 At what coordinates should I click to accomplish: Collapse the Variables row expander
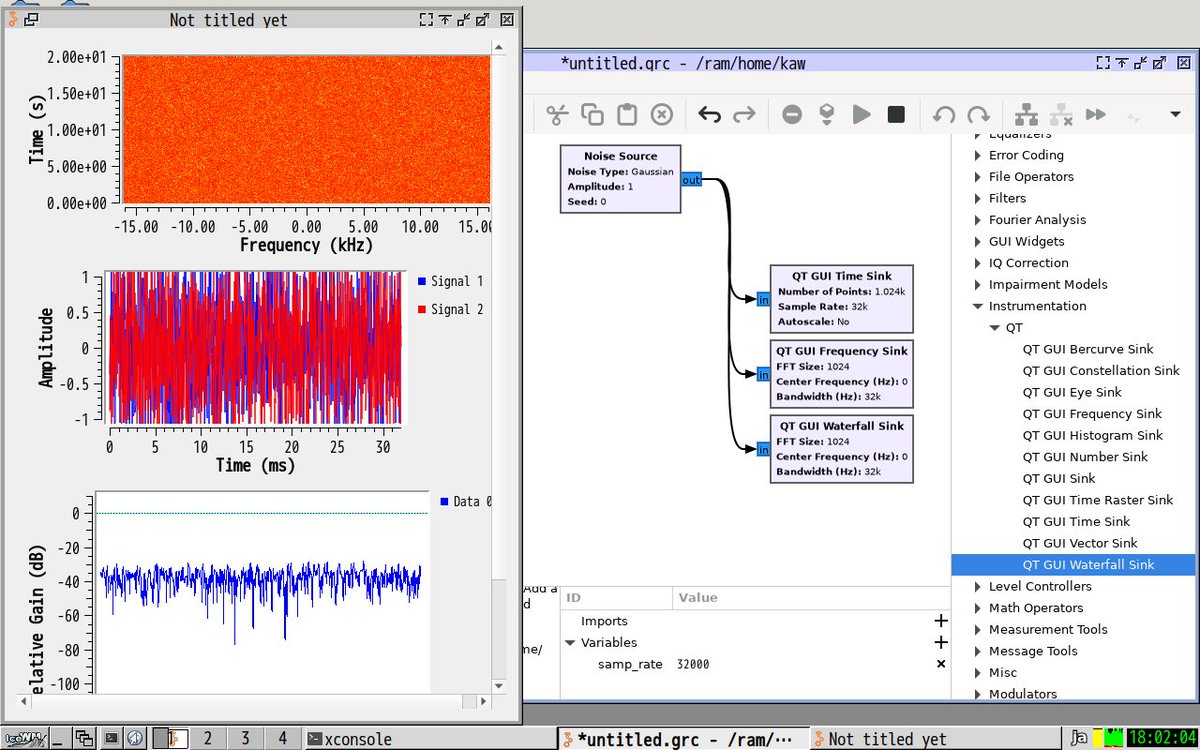pos(570,643)
